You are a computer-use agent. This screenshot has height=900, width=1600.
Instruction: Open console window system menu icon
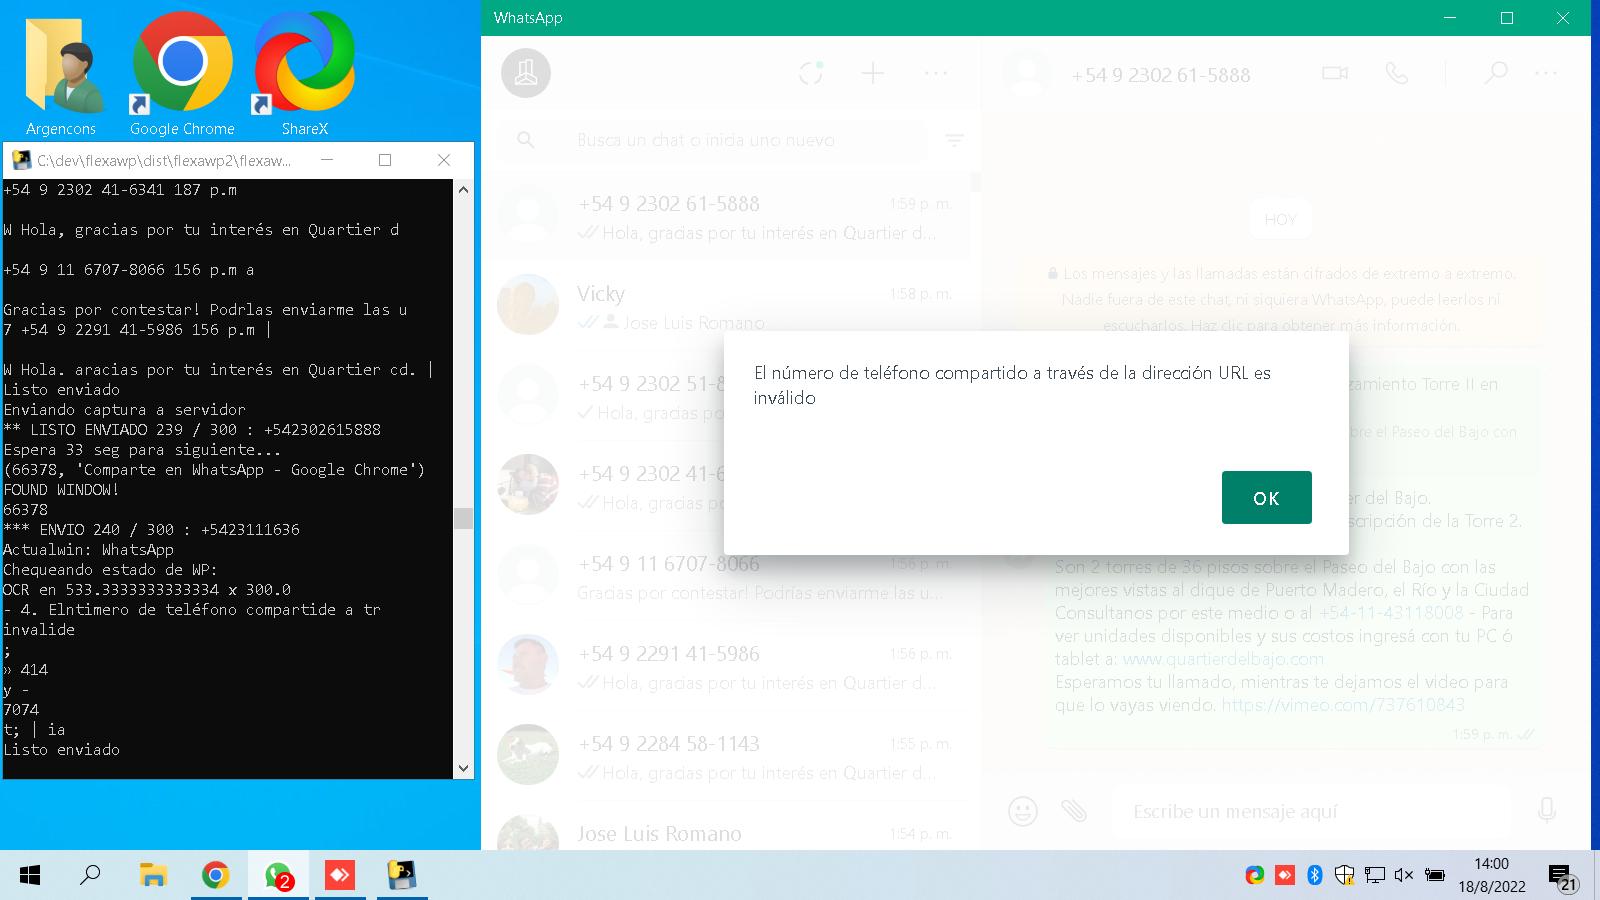click(20, 160)
